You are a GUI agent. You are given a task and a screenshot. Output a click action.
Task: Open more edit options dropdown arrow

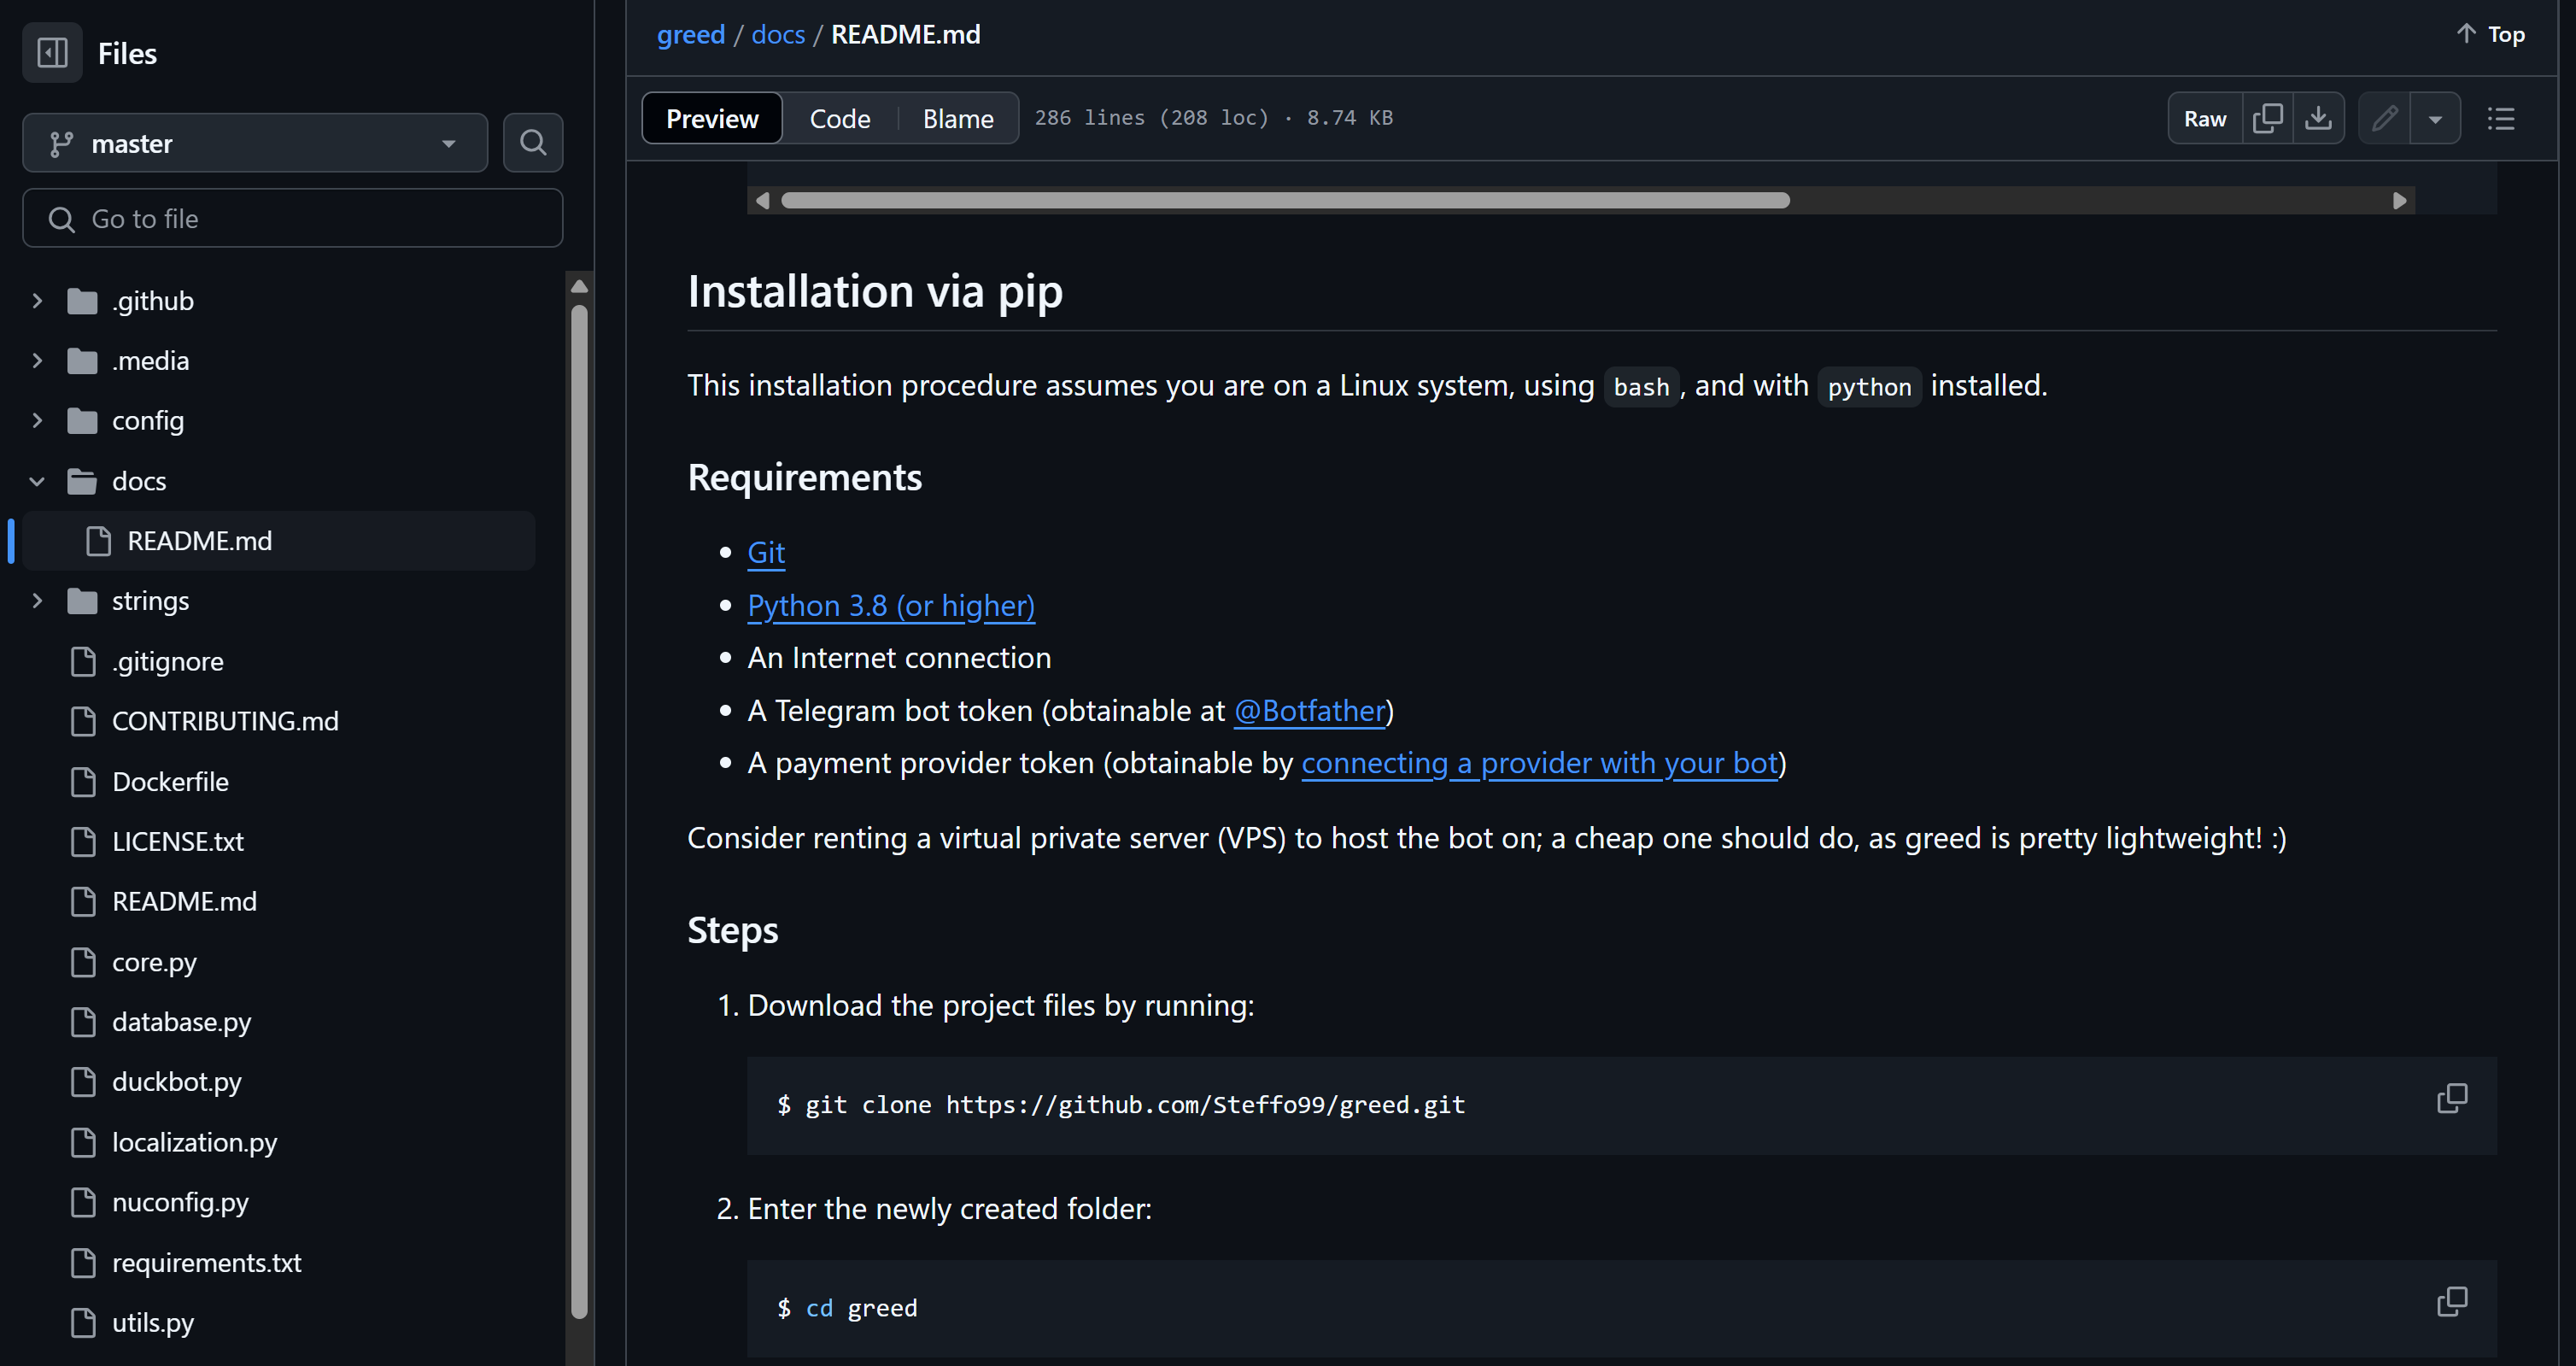tap(2435, 118)
